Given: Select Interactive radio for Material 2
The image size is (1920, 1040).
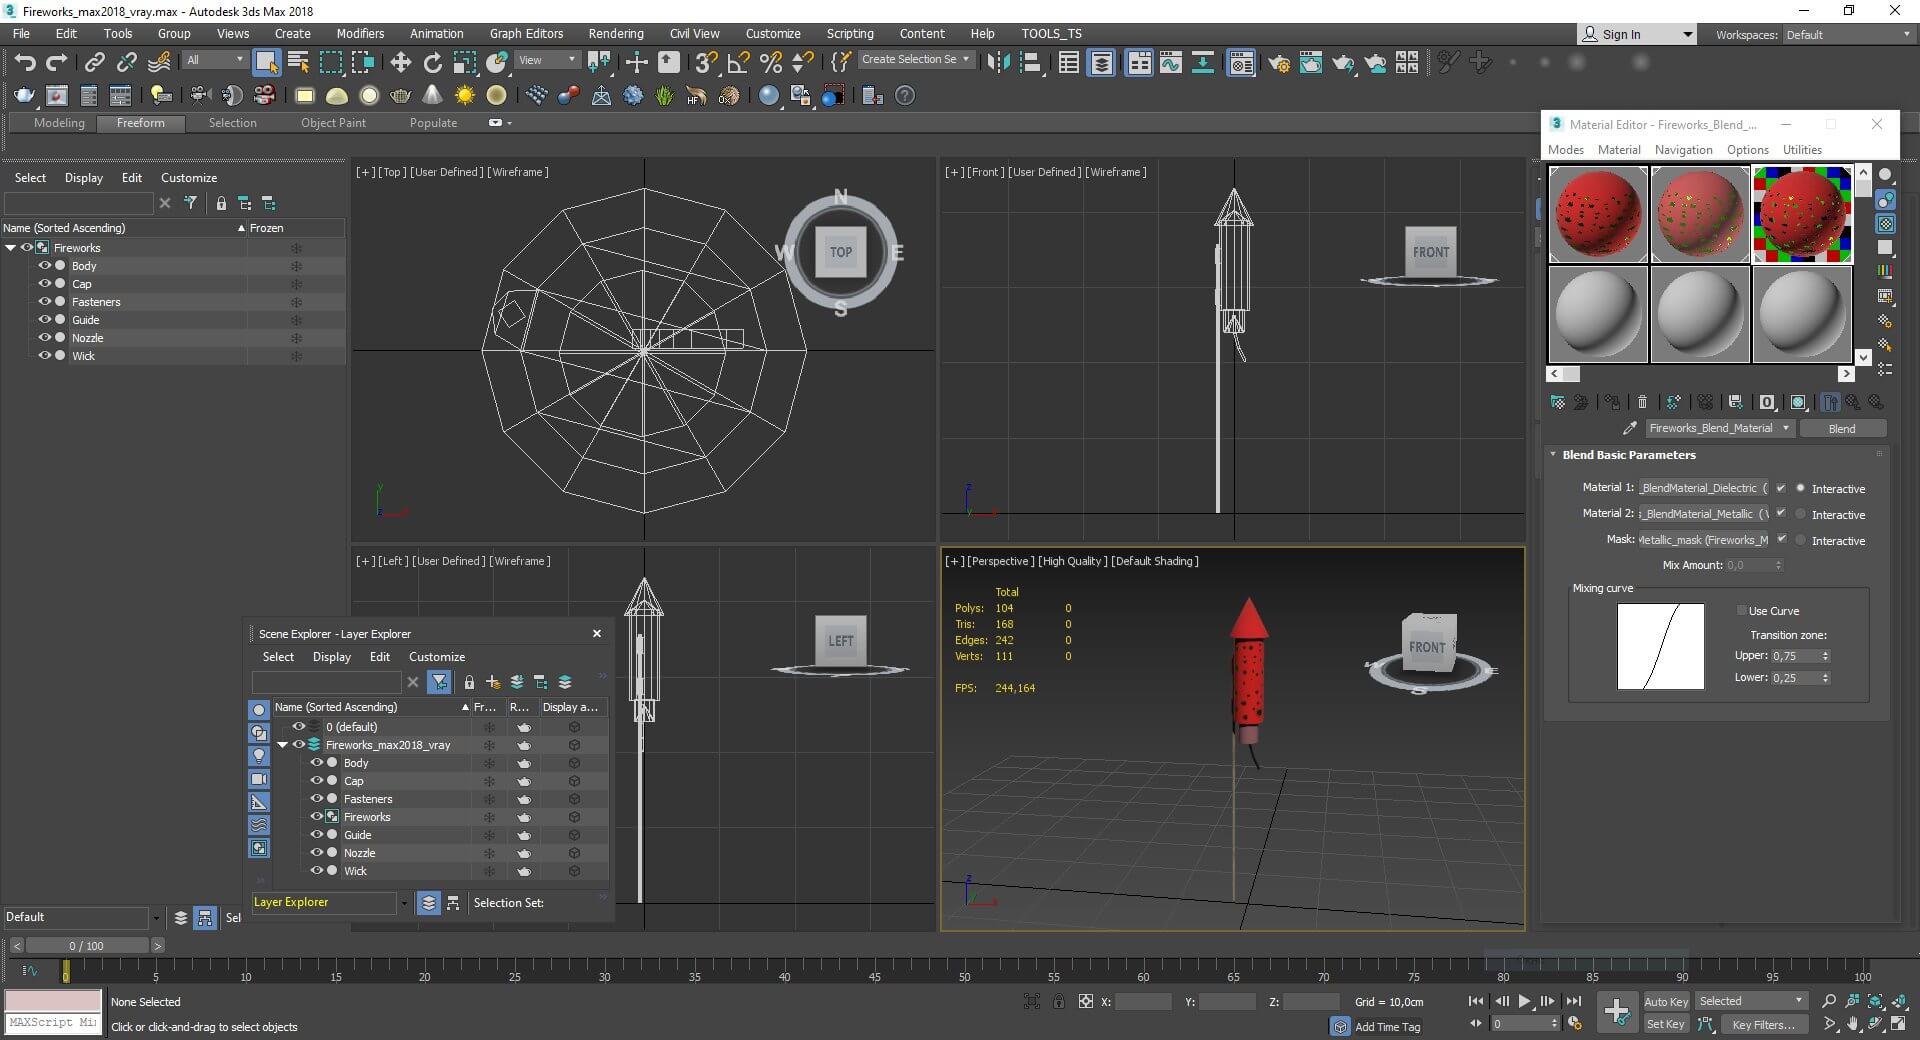Looking at the screenshot, I should [1801, 514].
